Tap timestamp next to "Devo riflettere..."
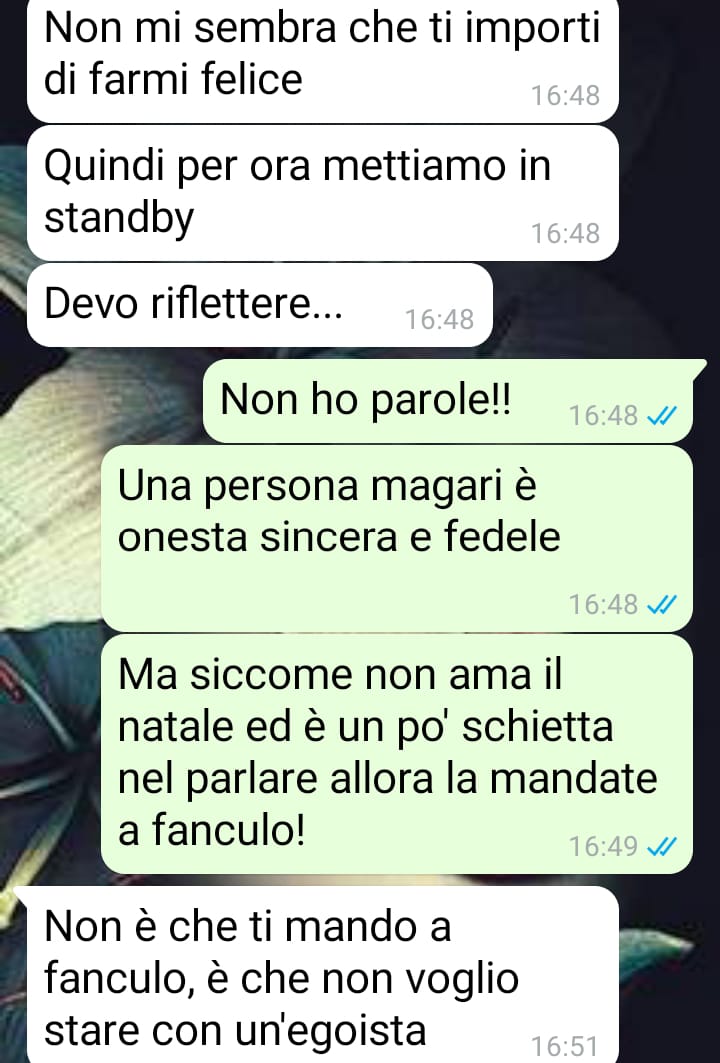 [x=439, y=319]
